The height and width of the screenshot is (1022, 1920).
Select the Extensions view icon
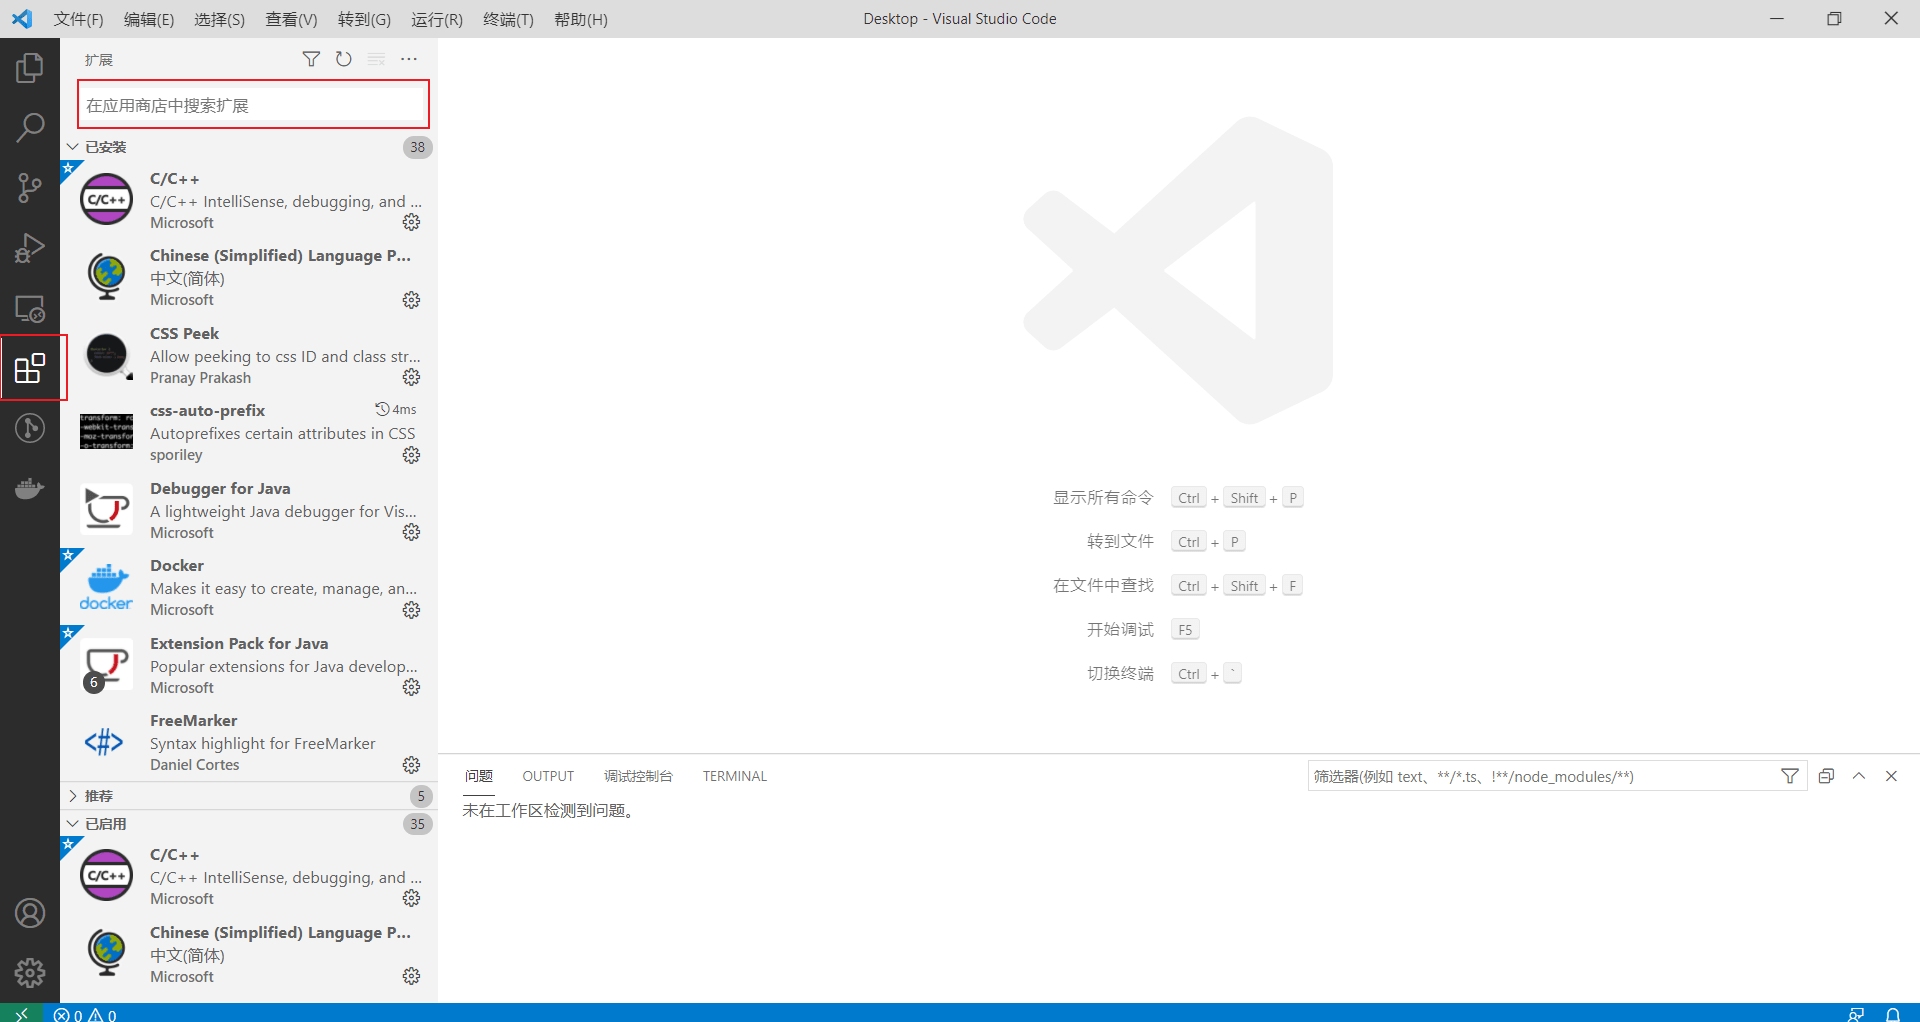pos(30,368)
